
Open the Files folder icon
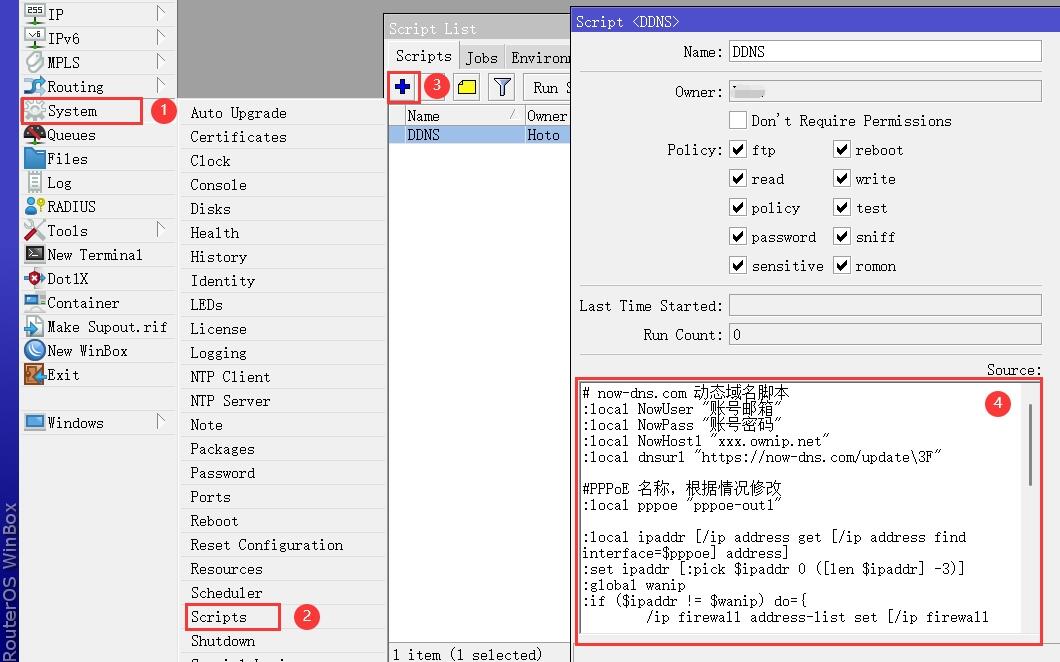point(34,159)
